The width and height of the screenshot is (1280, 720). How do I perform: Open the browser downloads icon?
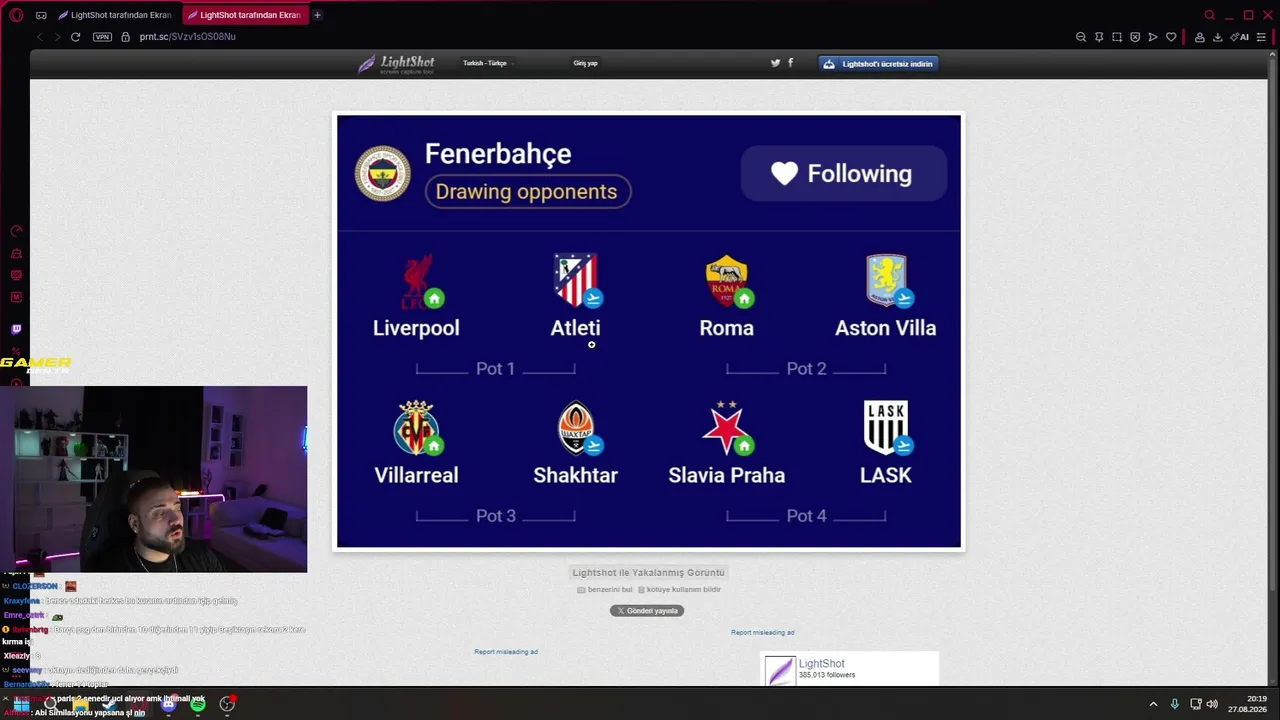[x=1218, y=37]
